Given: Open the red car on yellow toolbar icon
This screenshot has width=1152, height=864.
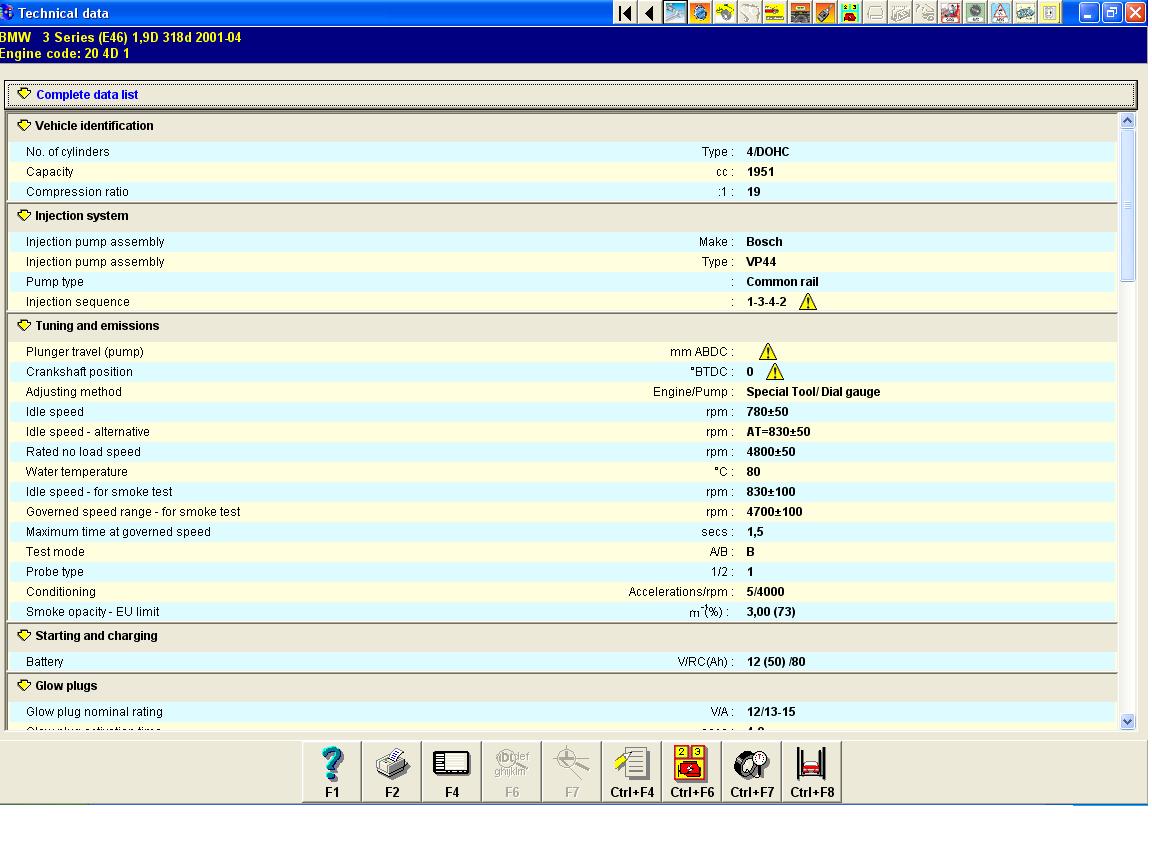Looking at the screenshot, I should pyautogui.click(x=775, y=12).
